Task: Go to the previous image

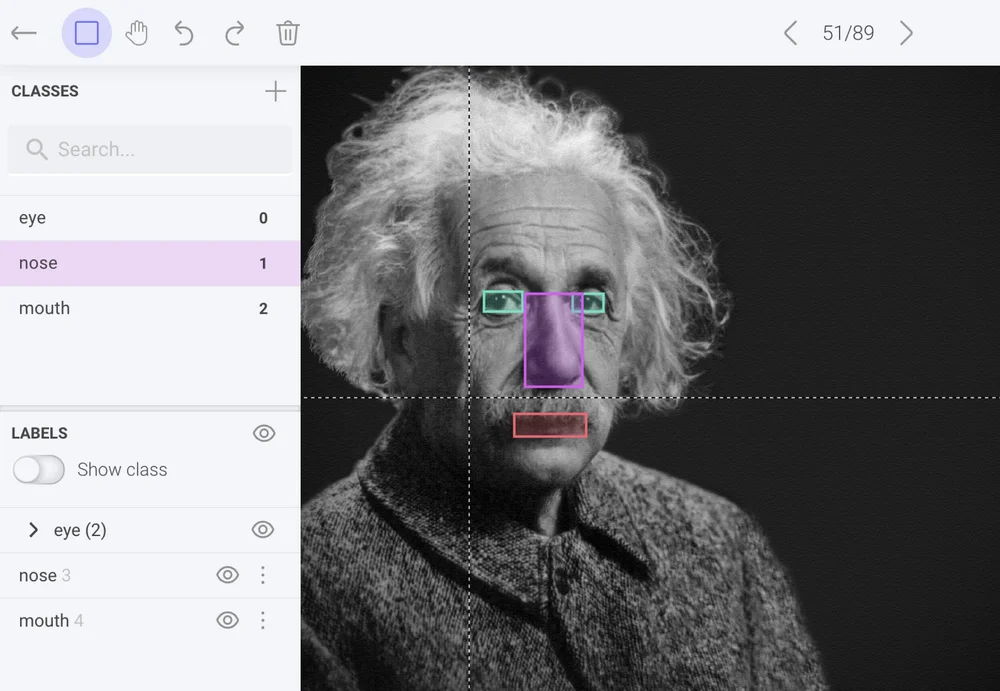Action: pyautogui.click(x=790, y=33)
